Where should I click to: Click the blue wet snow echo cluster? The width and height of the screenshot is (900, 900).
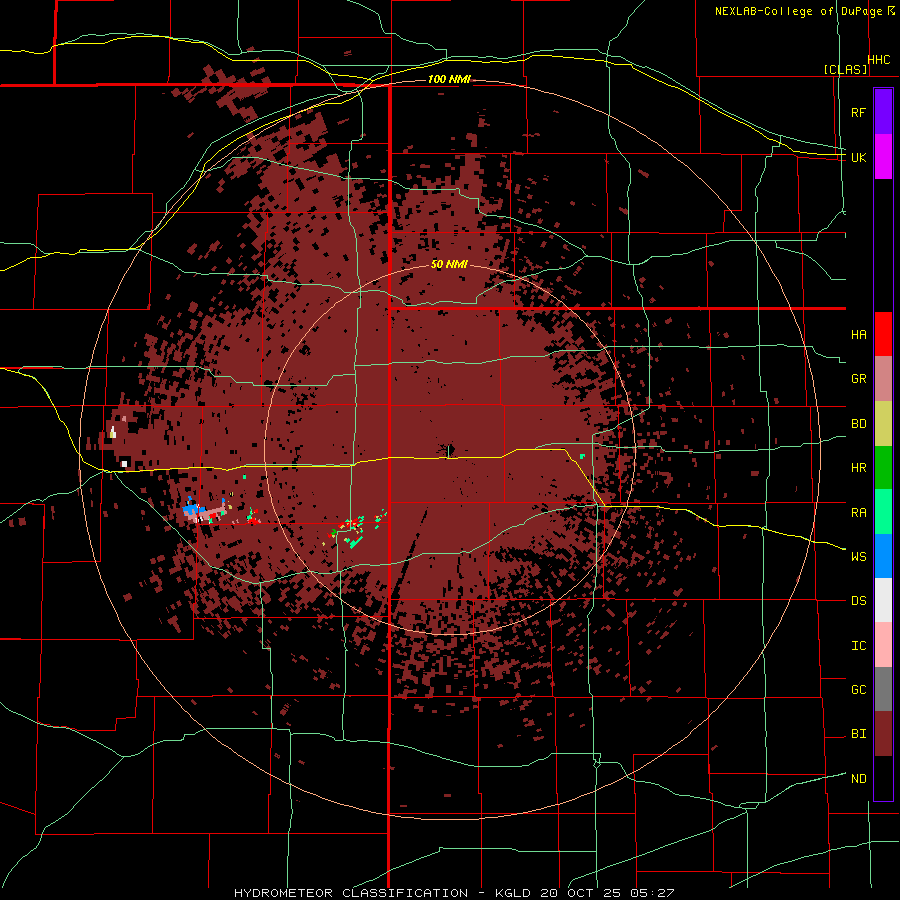[x=192, y=508]
